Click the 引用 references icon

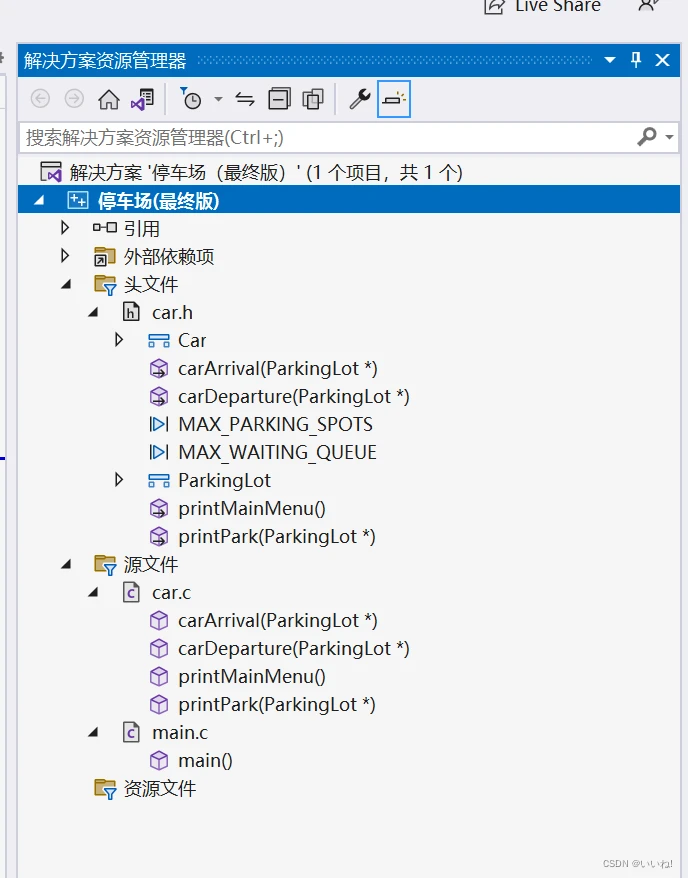click(x=105, y=227)
